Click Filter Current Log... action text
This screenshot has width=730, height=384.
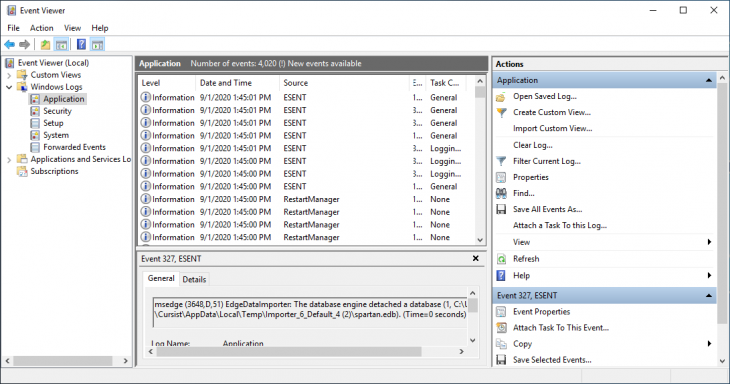coord(547,162)
